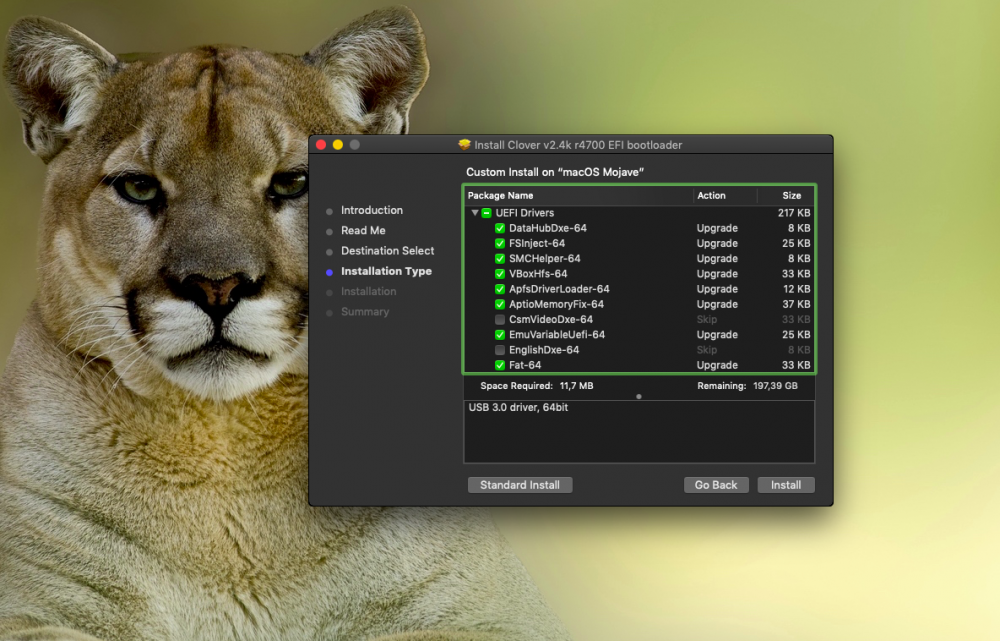Screen dimensions: 1000x641
Task: Click the Action column header
Action: click(711, 196)
